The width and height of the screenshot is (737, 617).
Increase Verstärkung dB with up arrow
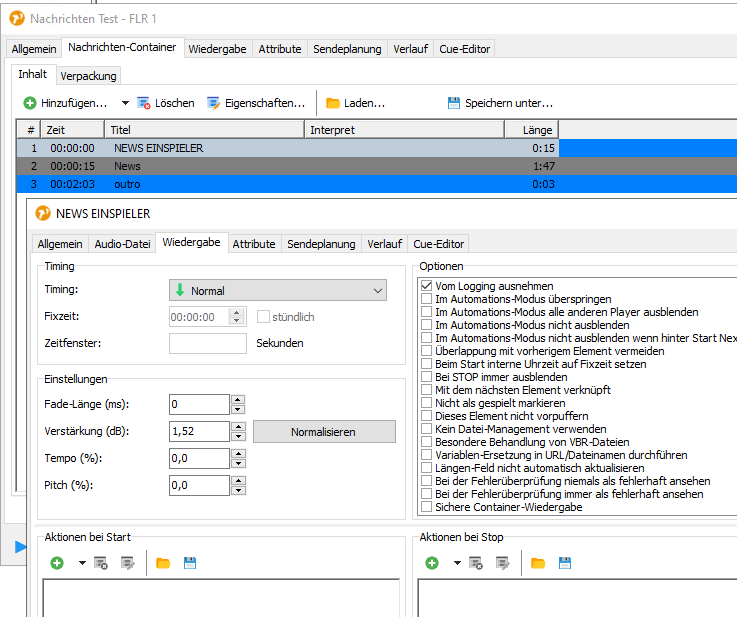pyautogui.click(x=238, y=427)
